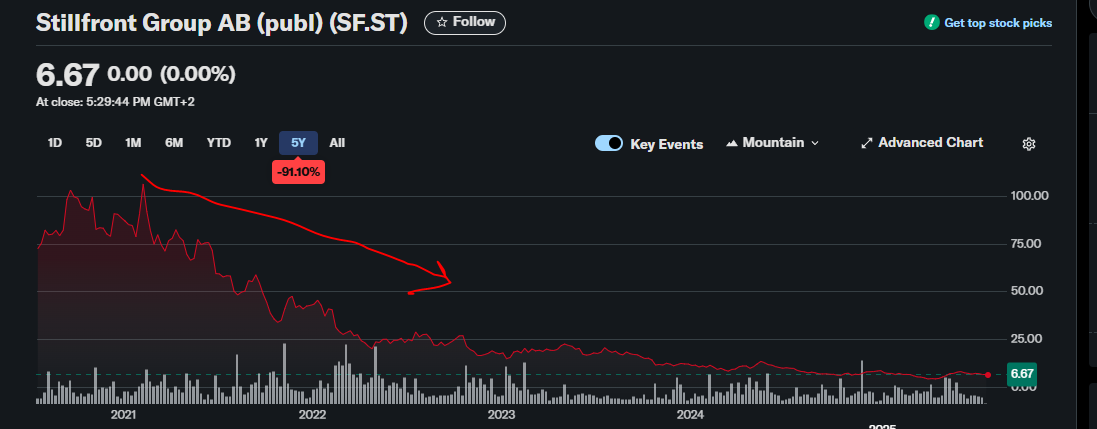Click the Stillfront Group AB (publ) title
Image resolution: width=1097 pixels, height=429 pixels.
pyautogui.click(x=221, y=22)
